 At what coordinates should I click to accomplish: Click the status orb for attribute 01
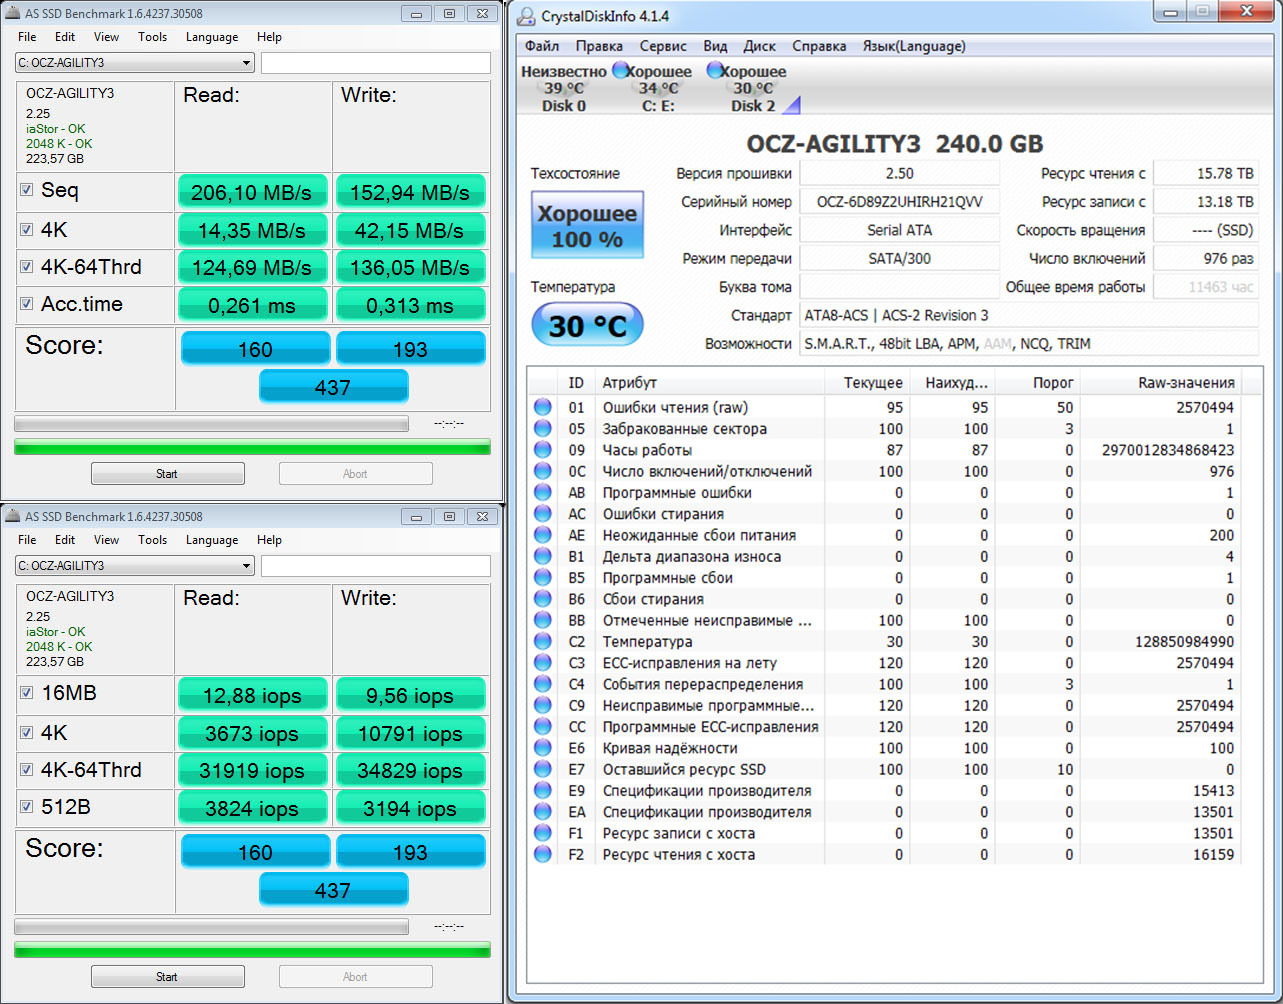tap(543, 407)
